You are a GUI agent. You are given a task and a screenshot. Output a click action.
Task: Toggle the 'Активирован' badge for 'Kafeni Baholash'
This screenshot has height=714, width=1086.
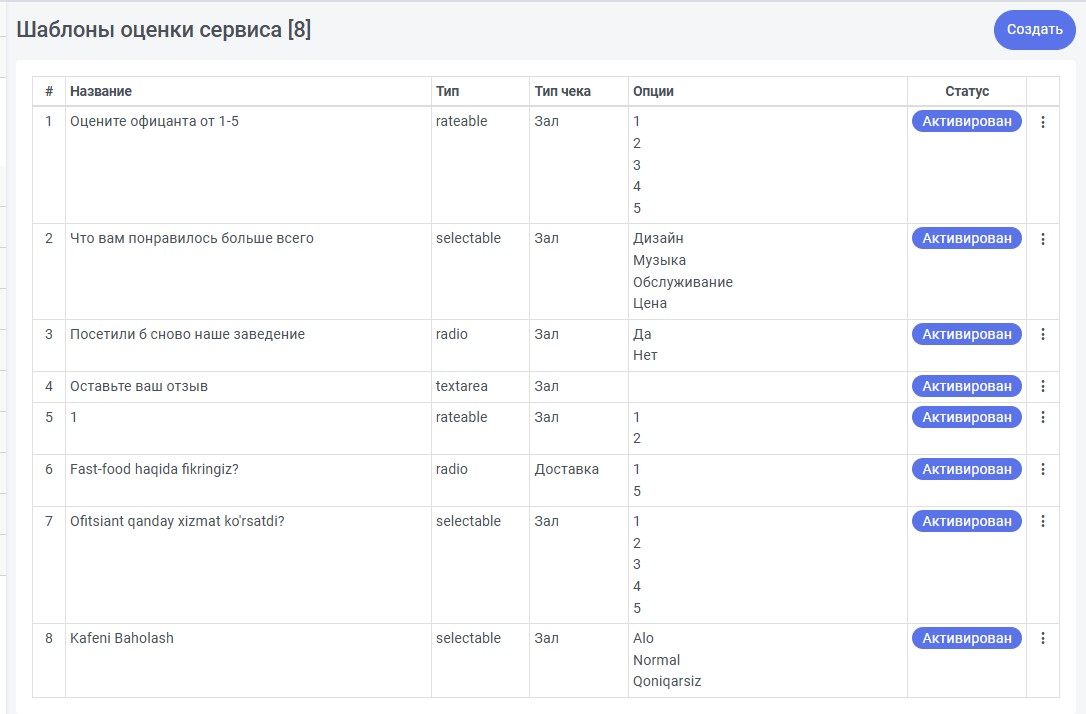966,639
